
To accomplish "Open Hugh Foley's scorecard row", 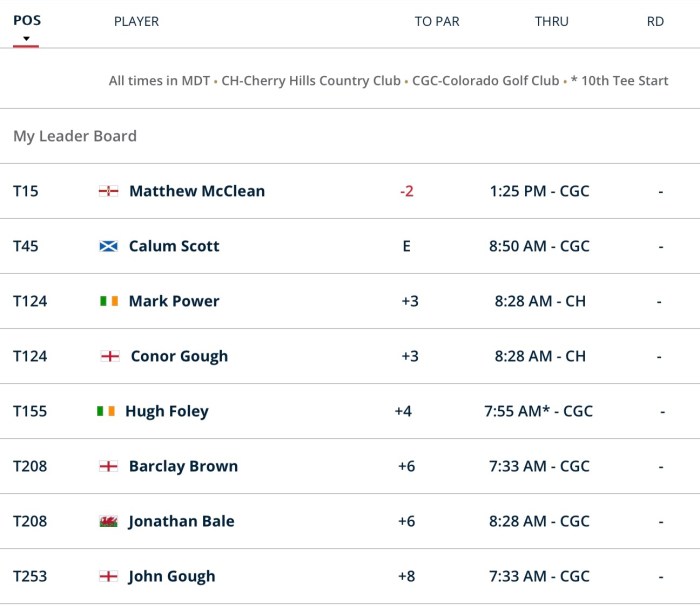I will click(x=167, y=411).
